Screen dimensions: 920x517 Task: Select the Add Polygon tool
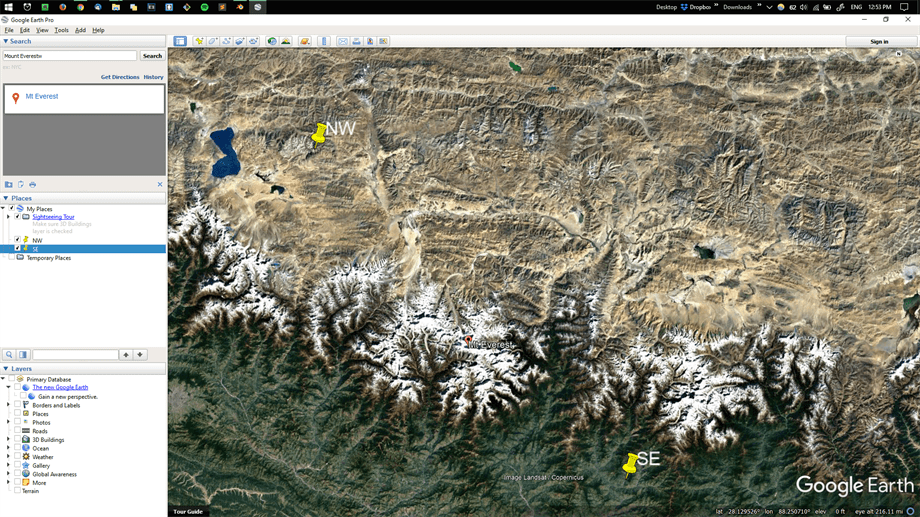point(212,41)
